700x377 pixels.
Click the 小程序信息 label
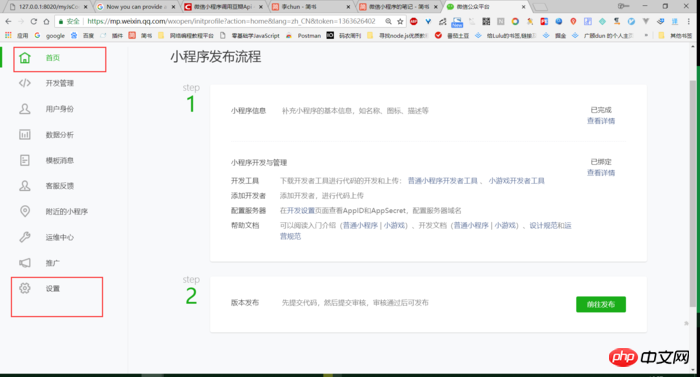(x=248, y=110)
